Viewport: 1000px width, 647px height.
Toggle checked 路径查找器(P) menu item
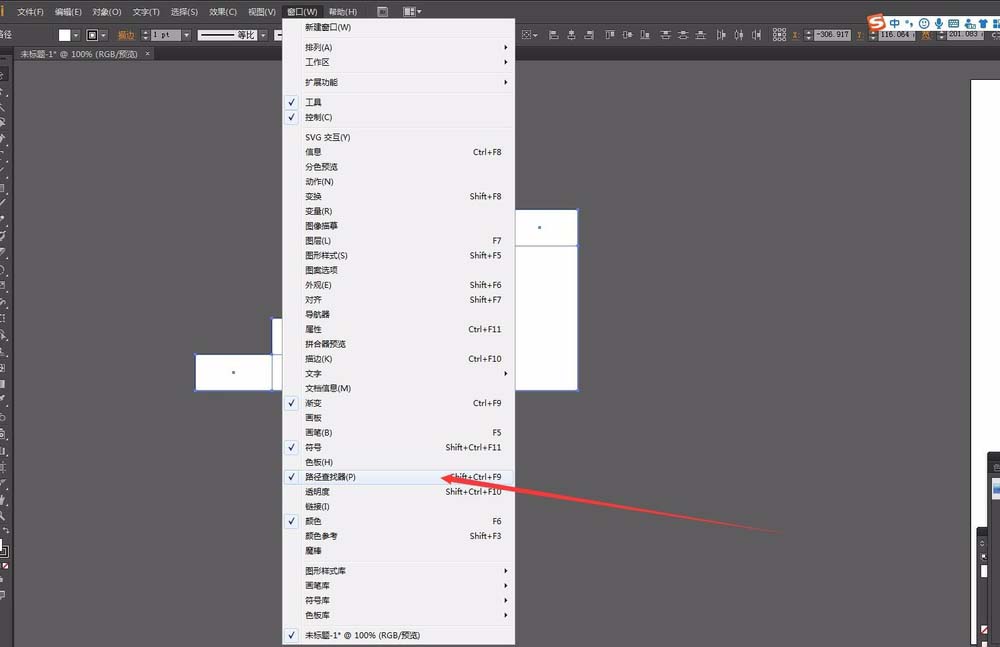point(399,477)
